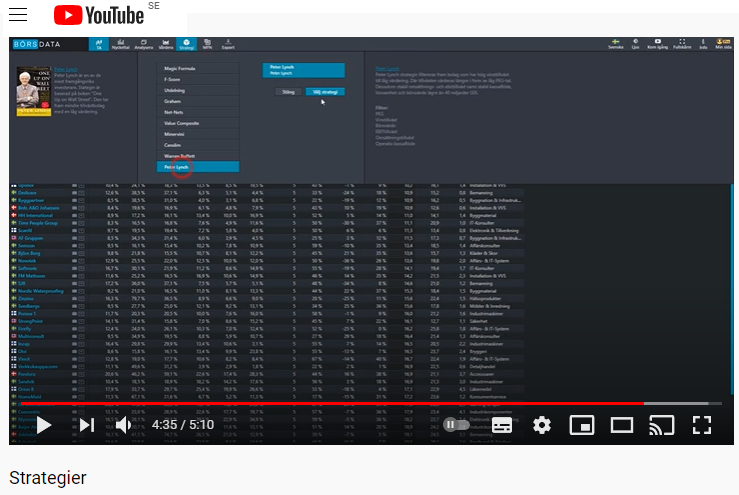
Task: Select the Value Composite strategy
Action: [x=198, y=123]
